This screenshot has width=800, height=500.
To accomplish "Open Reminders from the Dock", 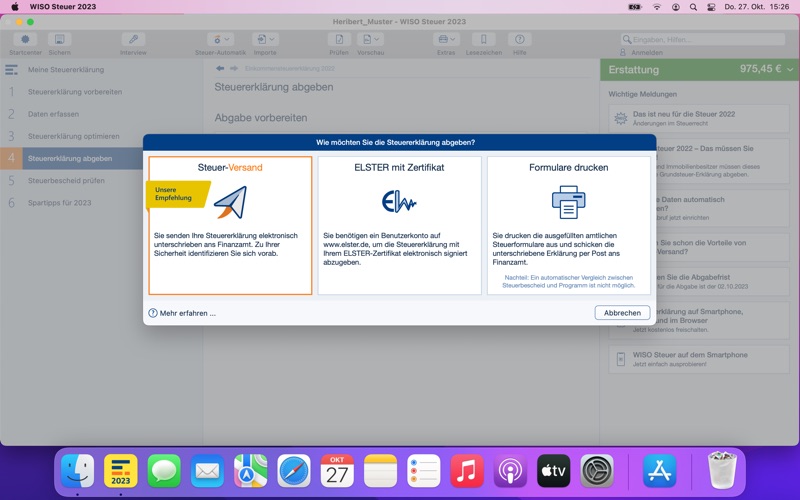I will (424, 470).
